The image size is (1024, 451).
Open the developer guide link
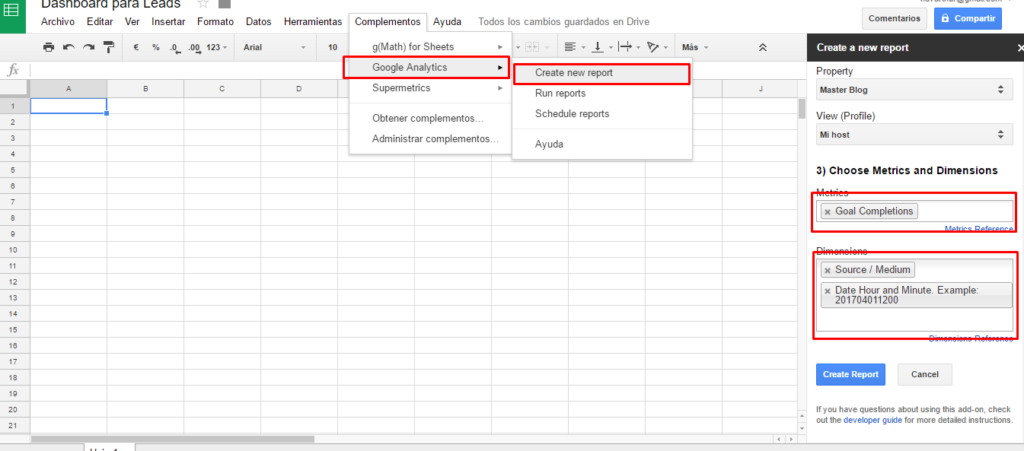click(872, 420)
